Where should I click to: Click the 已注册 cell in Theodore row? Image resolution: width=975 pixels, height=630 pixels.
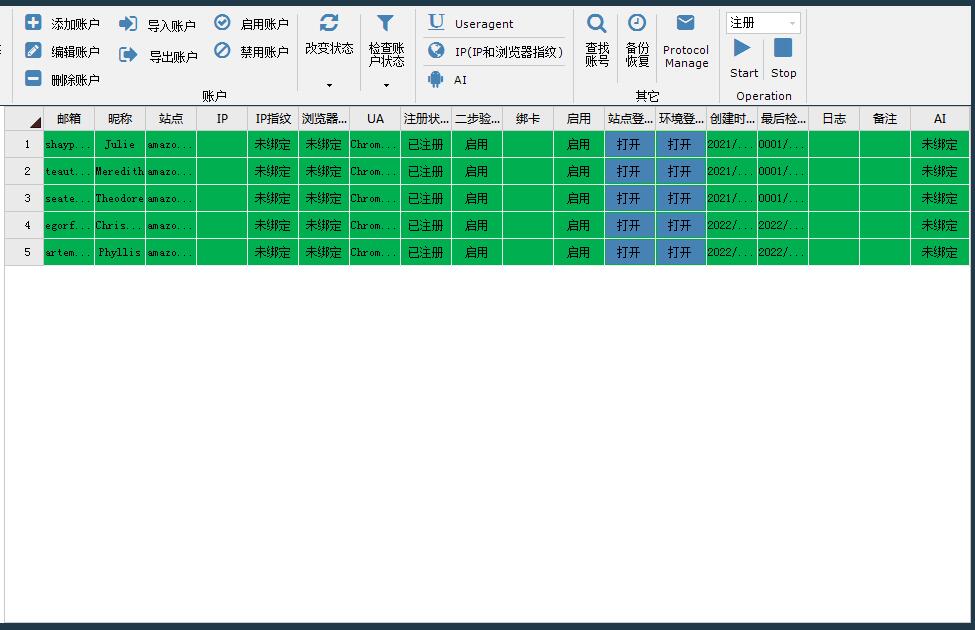coord(426,198)
